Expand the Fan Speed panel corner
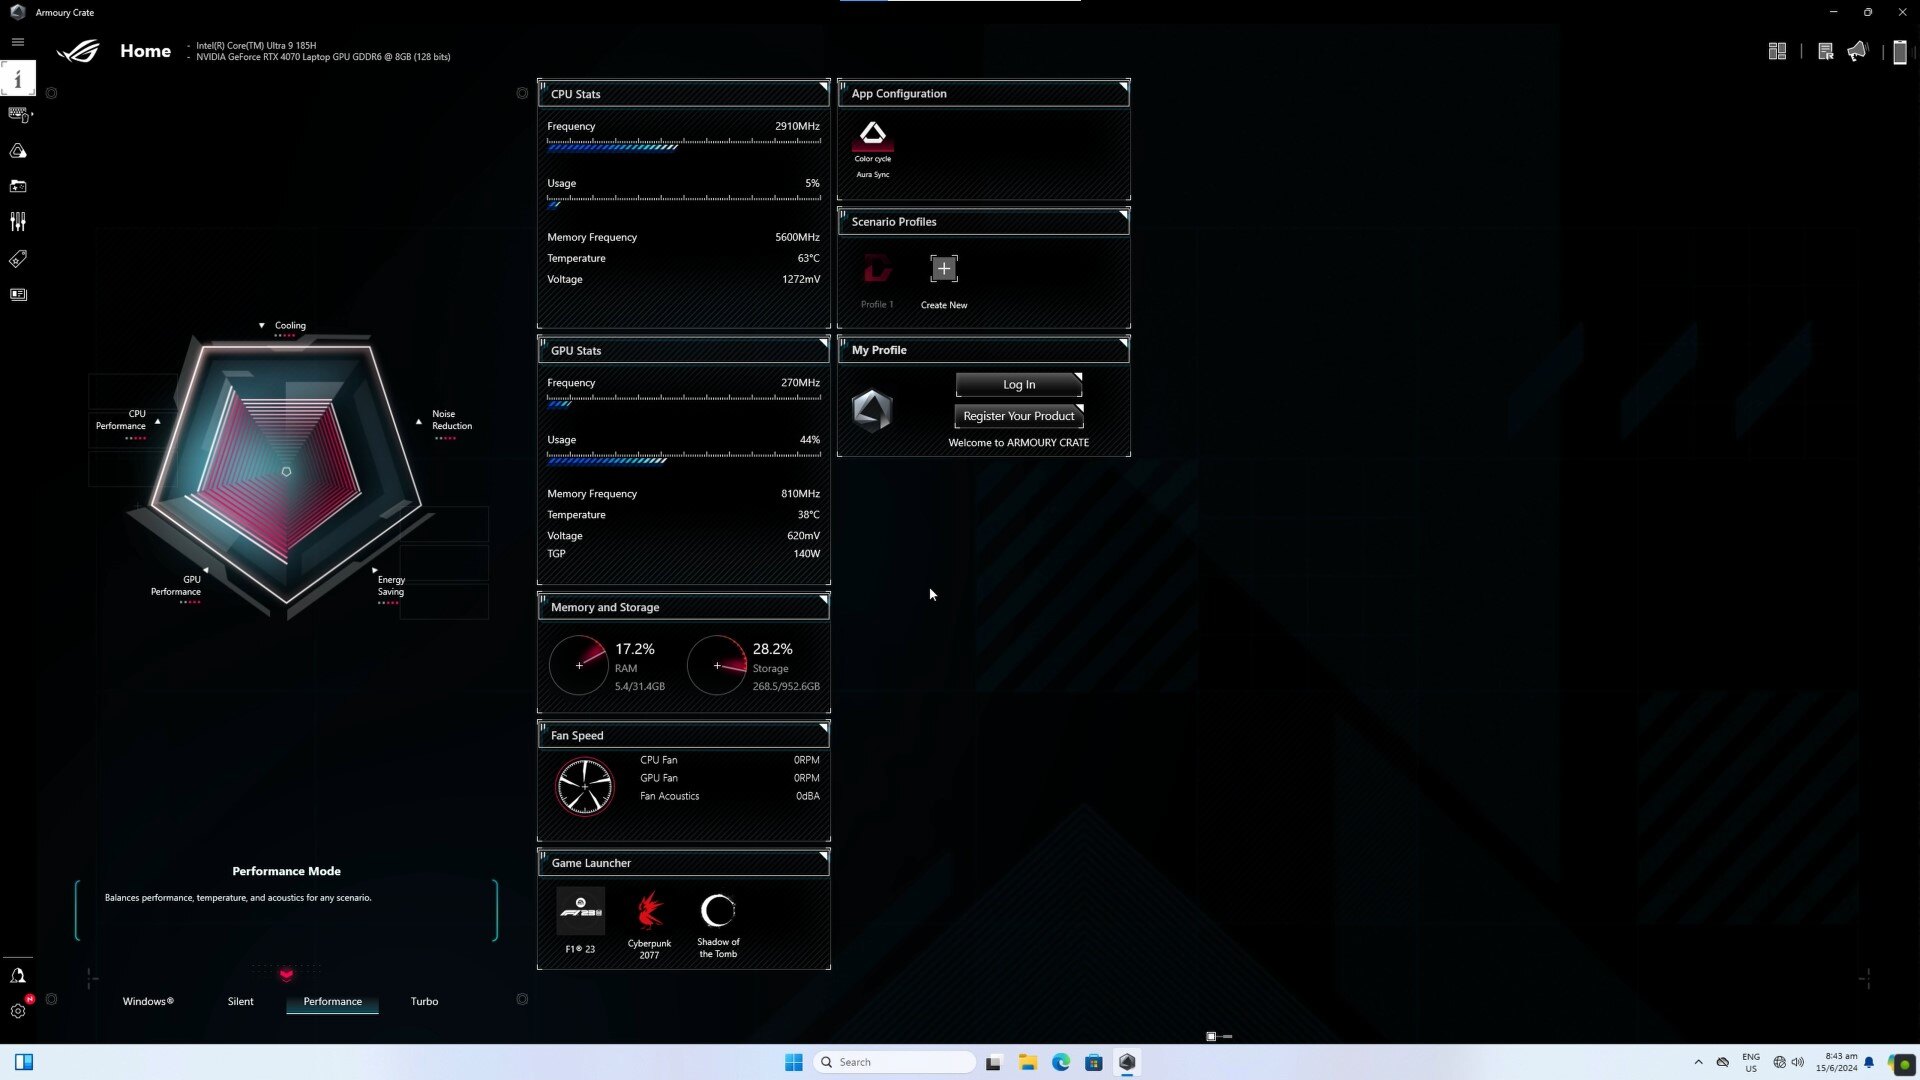1920x1080 pixels. click(824, 728)
